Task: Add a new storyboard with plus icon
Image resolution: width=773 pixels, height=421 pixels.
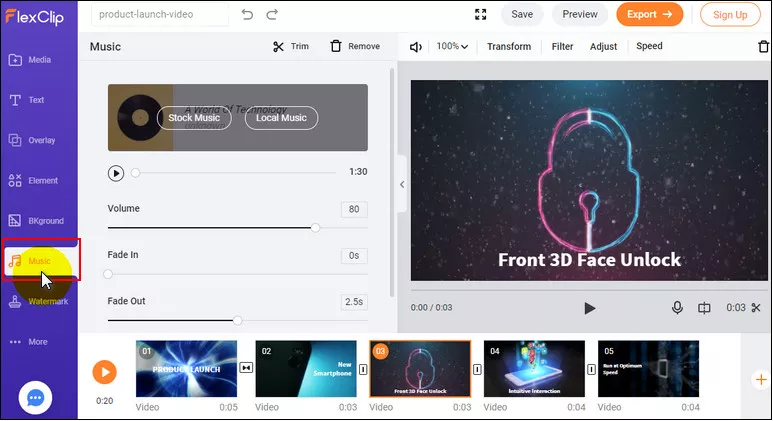Action: (x=761, y=380)
